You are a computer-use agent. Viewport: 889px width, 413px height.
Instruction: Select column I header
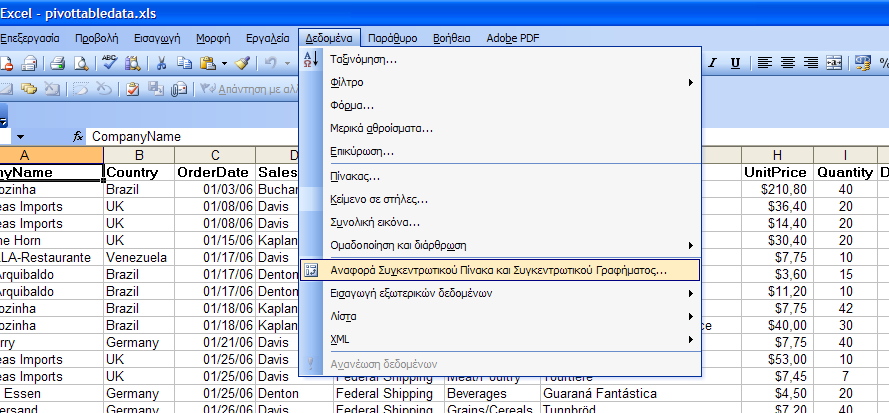[x=845, y=155]
